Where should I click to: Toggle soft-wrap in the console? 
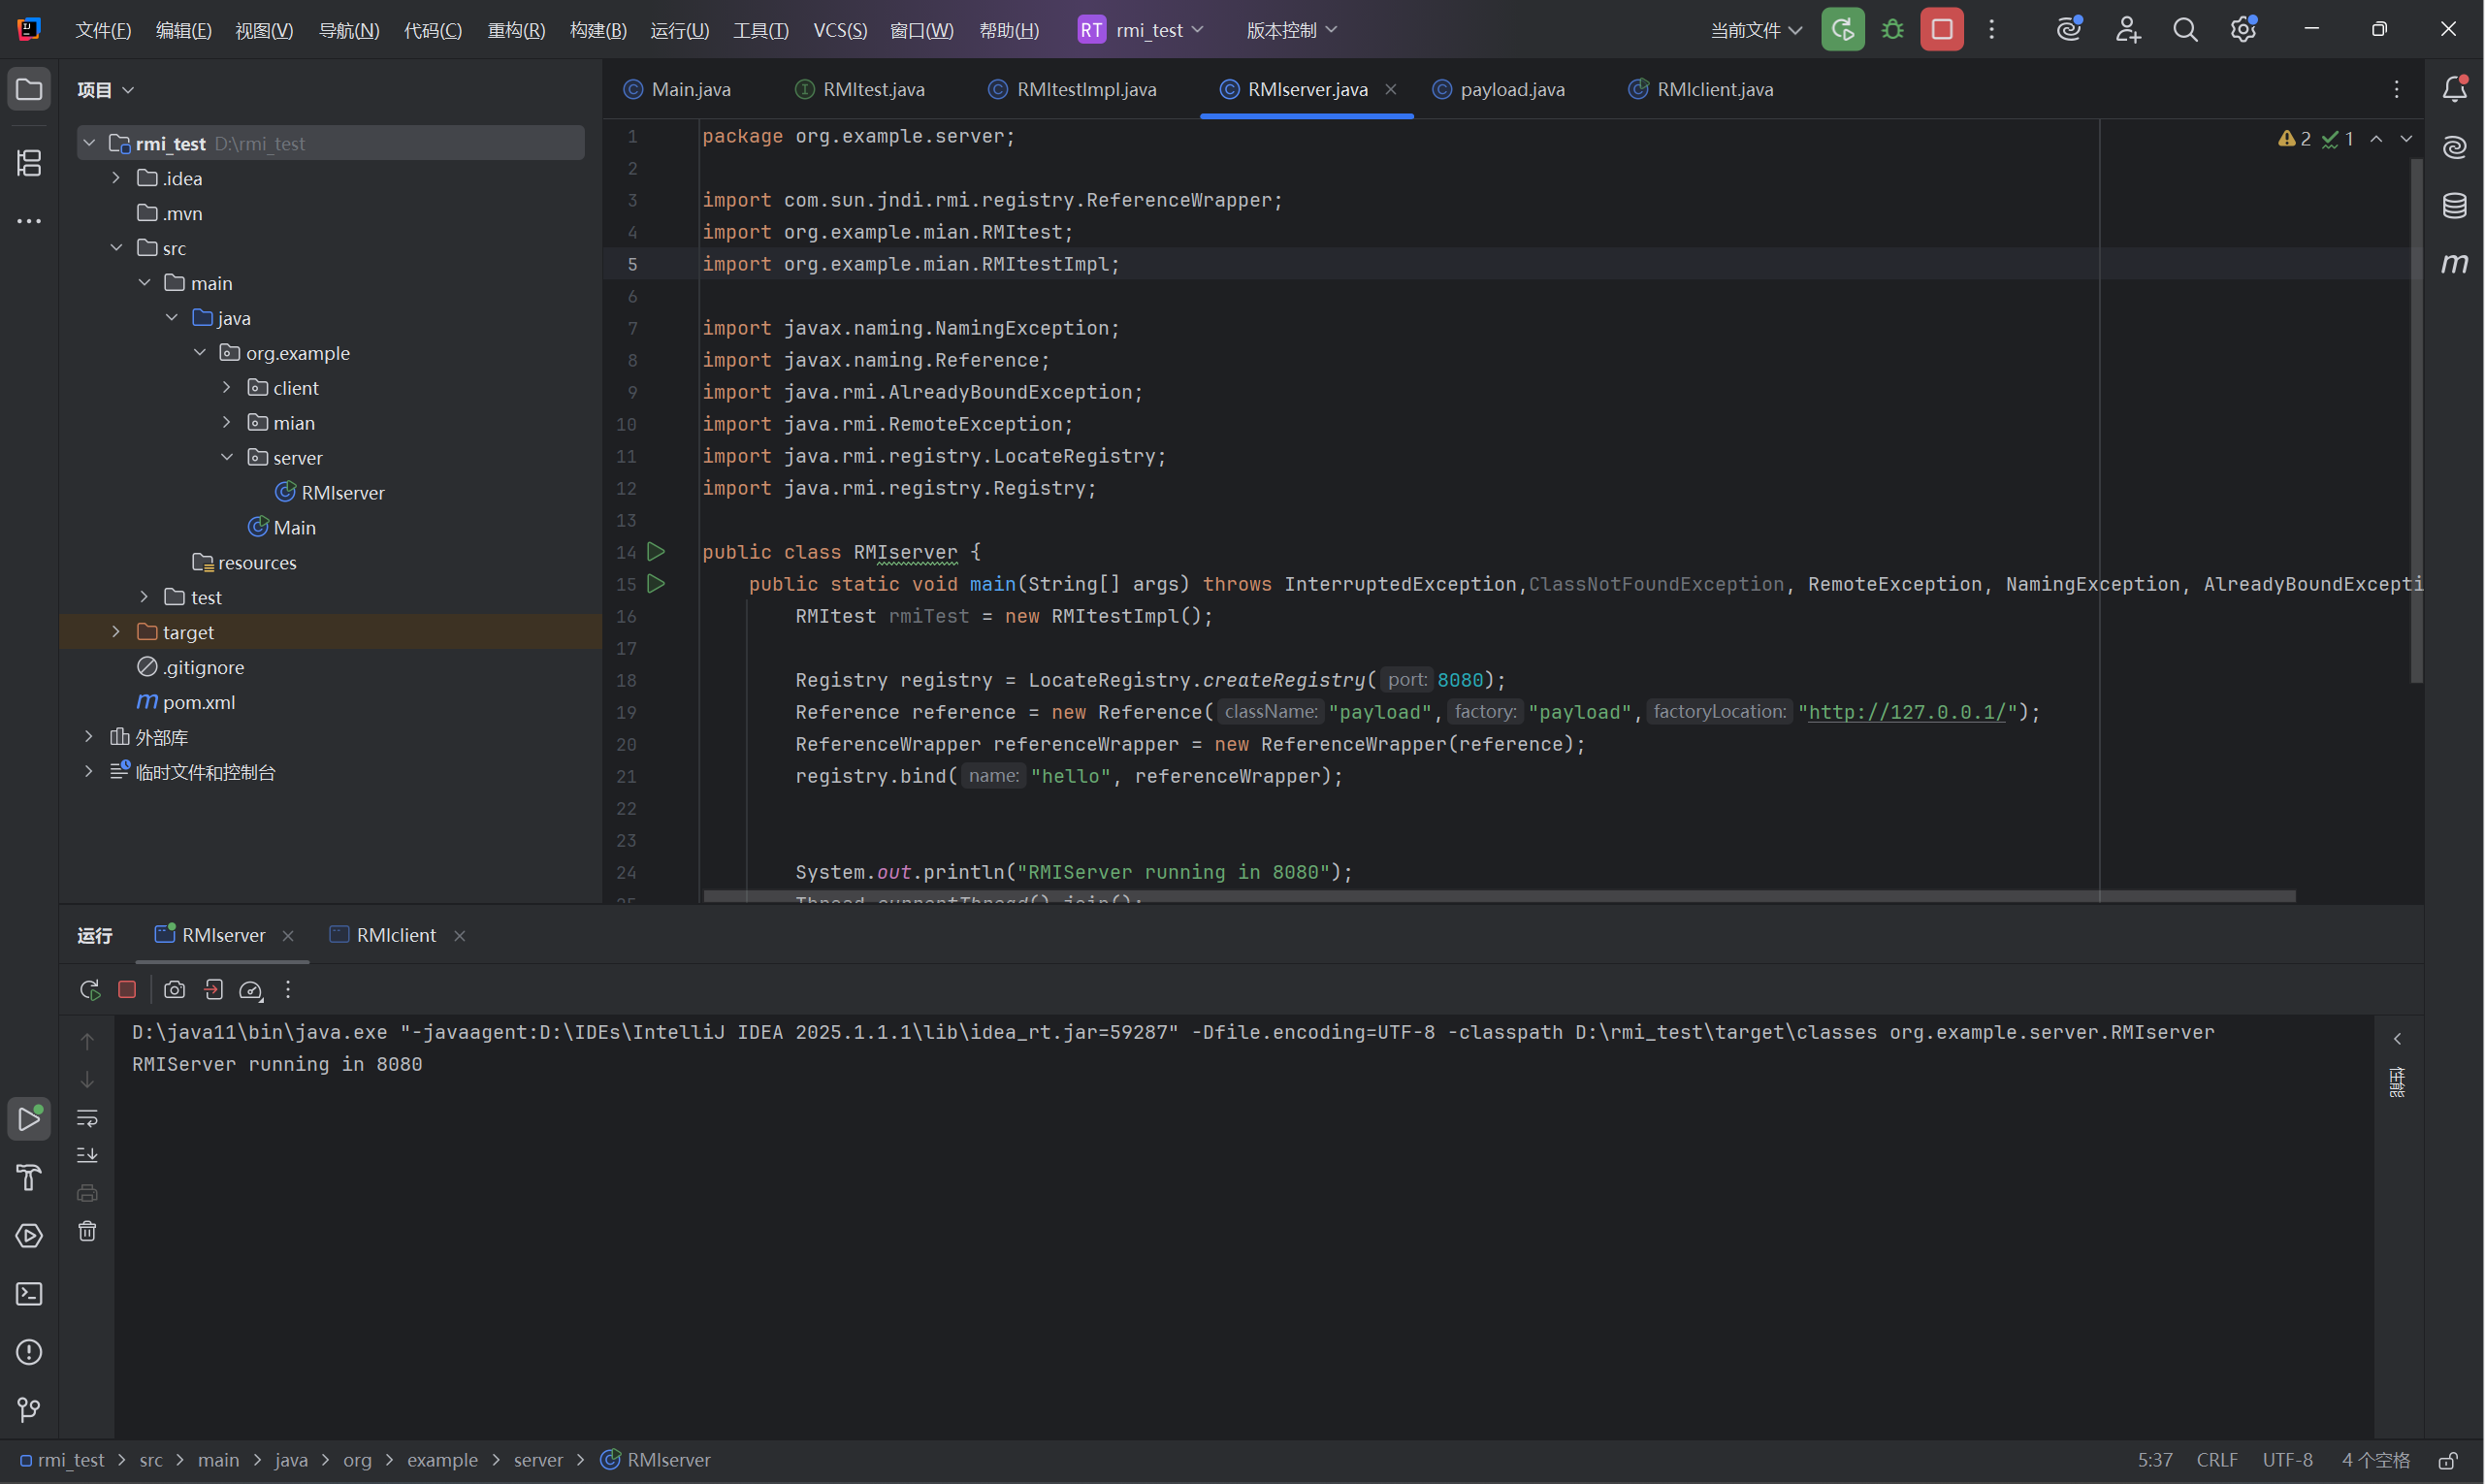point(87,1118)
